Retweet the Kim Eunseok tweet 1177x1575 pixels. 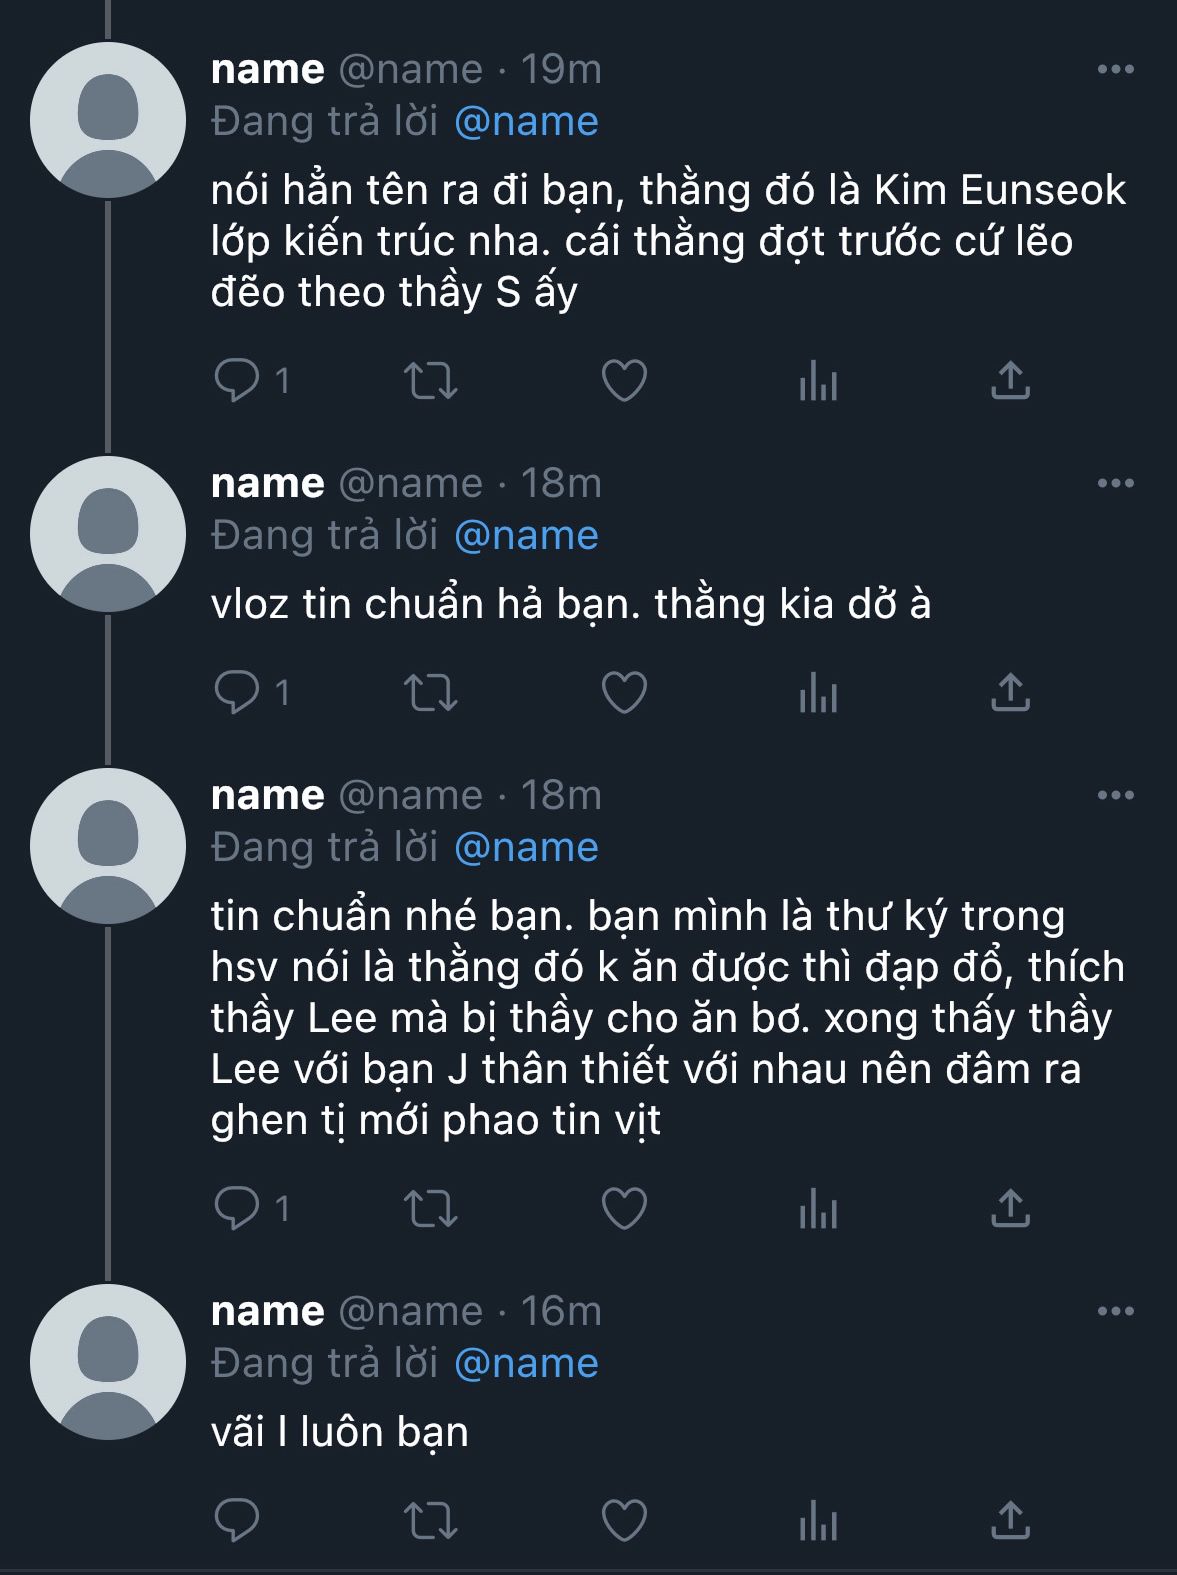430,381
